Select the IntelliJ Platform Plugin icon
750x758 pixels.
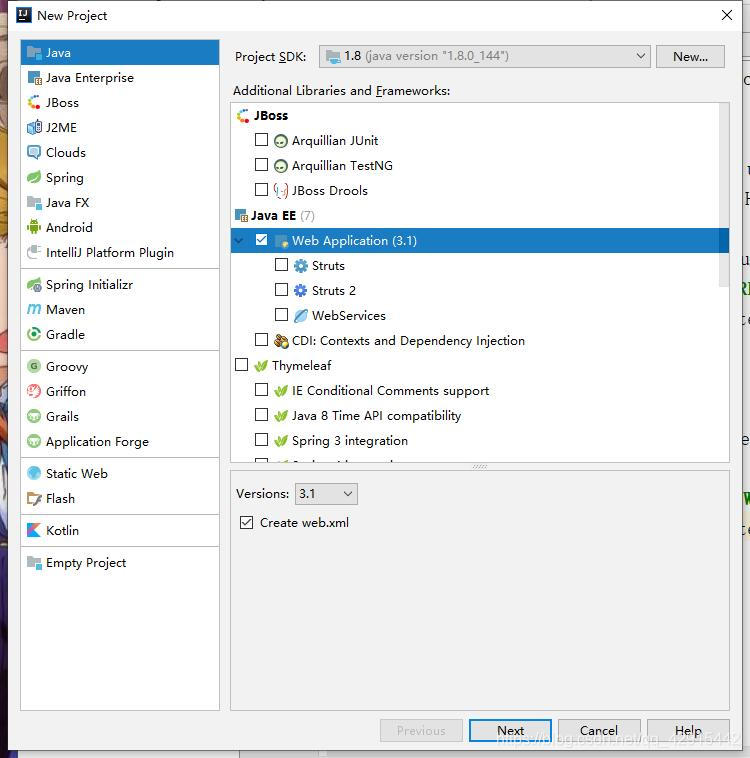pyautogui.click(x=34, y=252)
